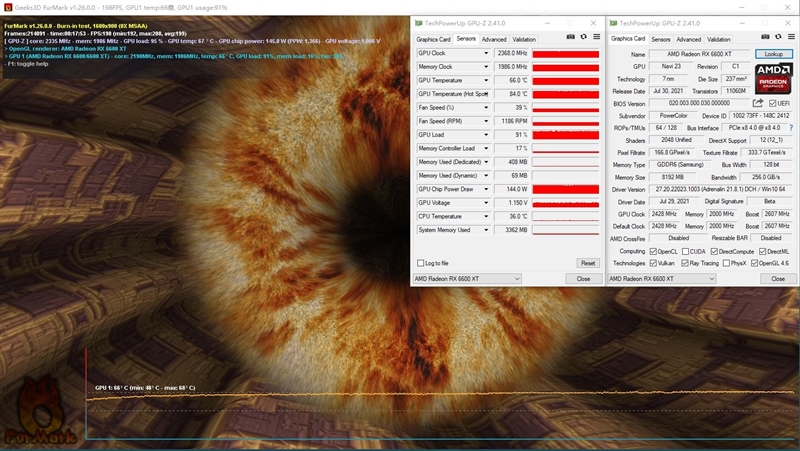Select Validation tab in Graphics Card window
Screen dimensions: 800x451
[x=718, y=39]
